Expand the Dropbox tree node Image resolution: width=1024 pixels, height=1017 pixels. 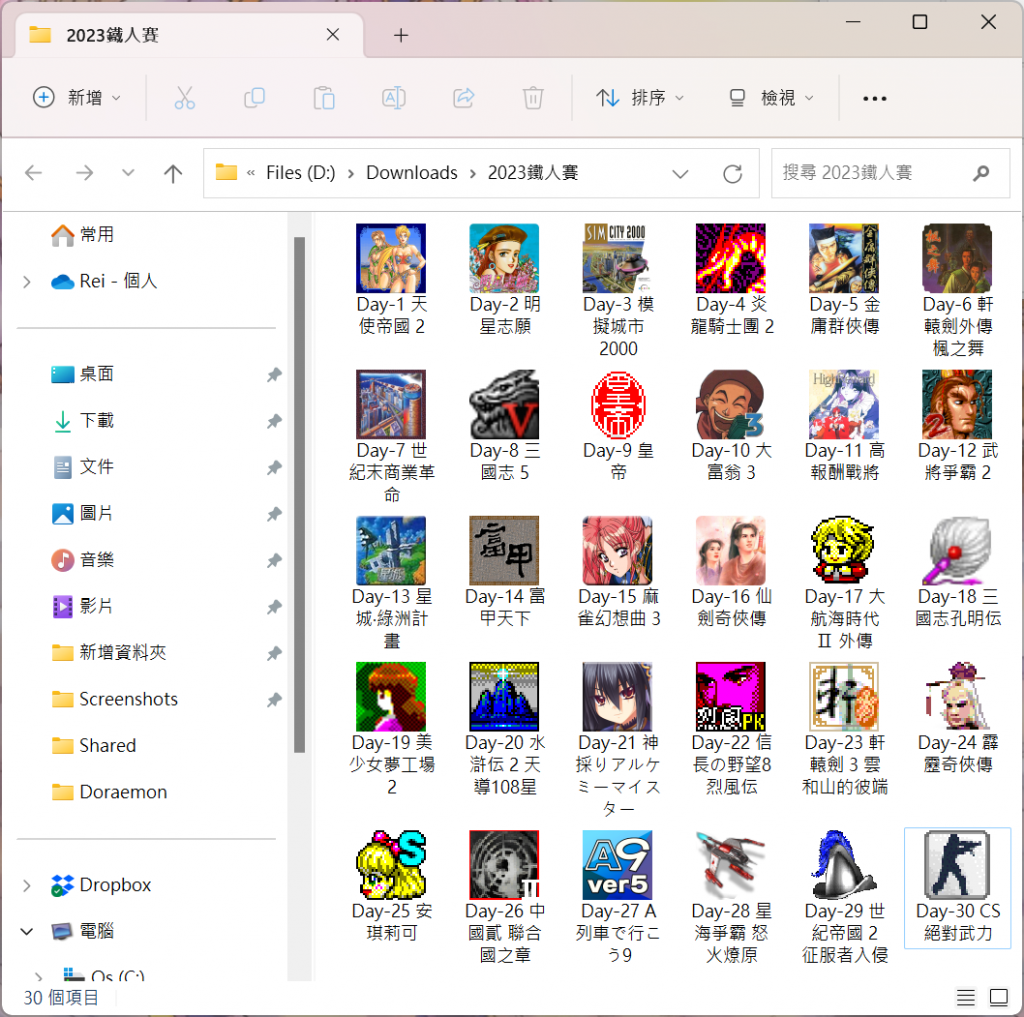click(x=27, y=886)
